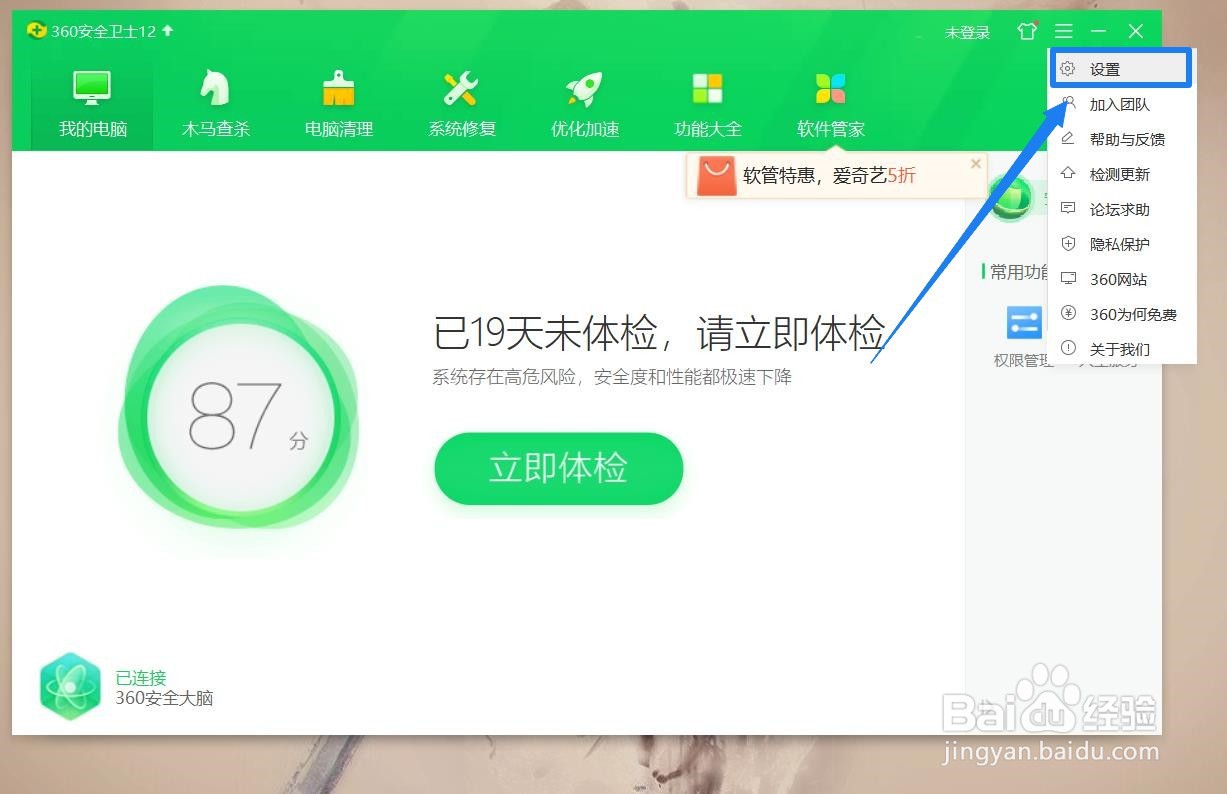Click the upload arrow icon beside 检测更新
The width and height of the screenshot is (1227, 794).
(1068, 173)
